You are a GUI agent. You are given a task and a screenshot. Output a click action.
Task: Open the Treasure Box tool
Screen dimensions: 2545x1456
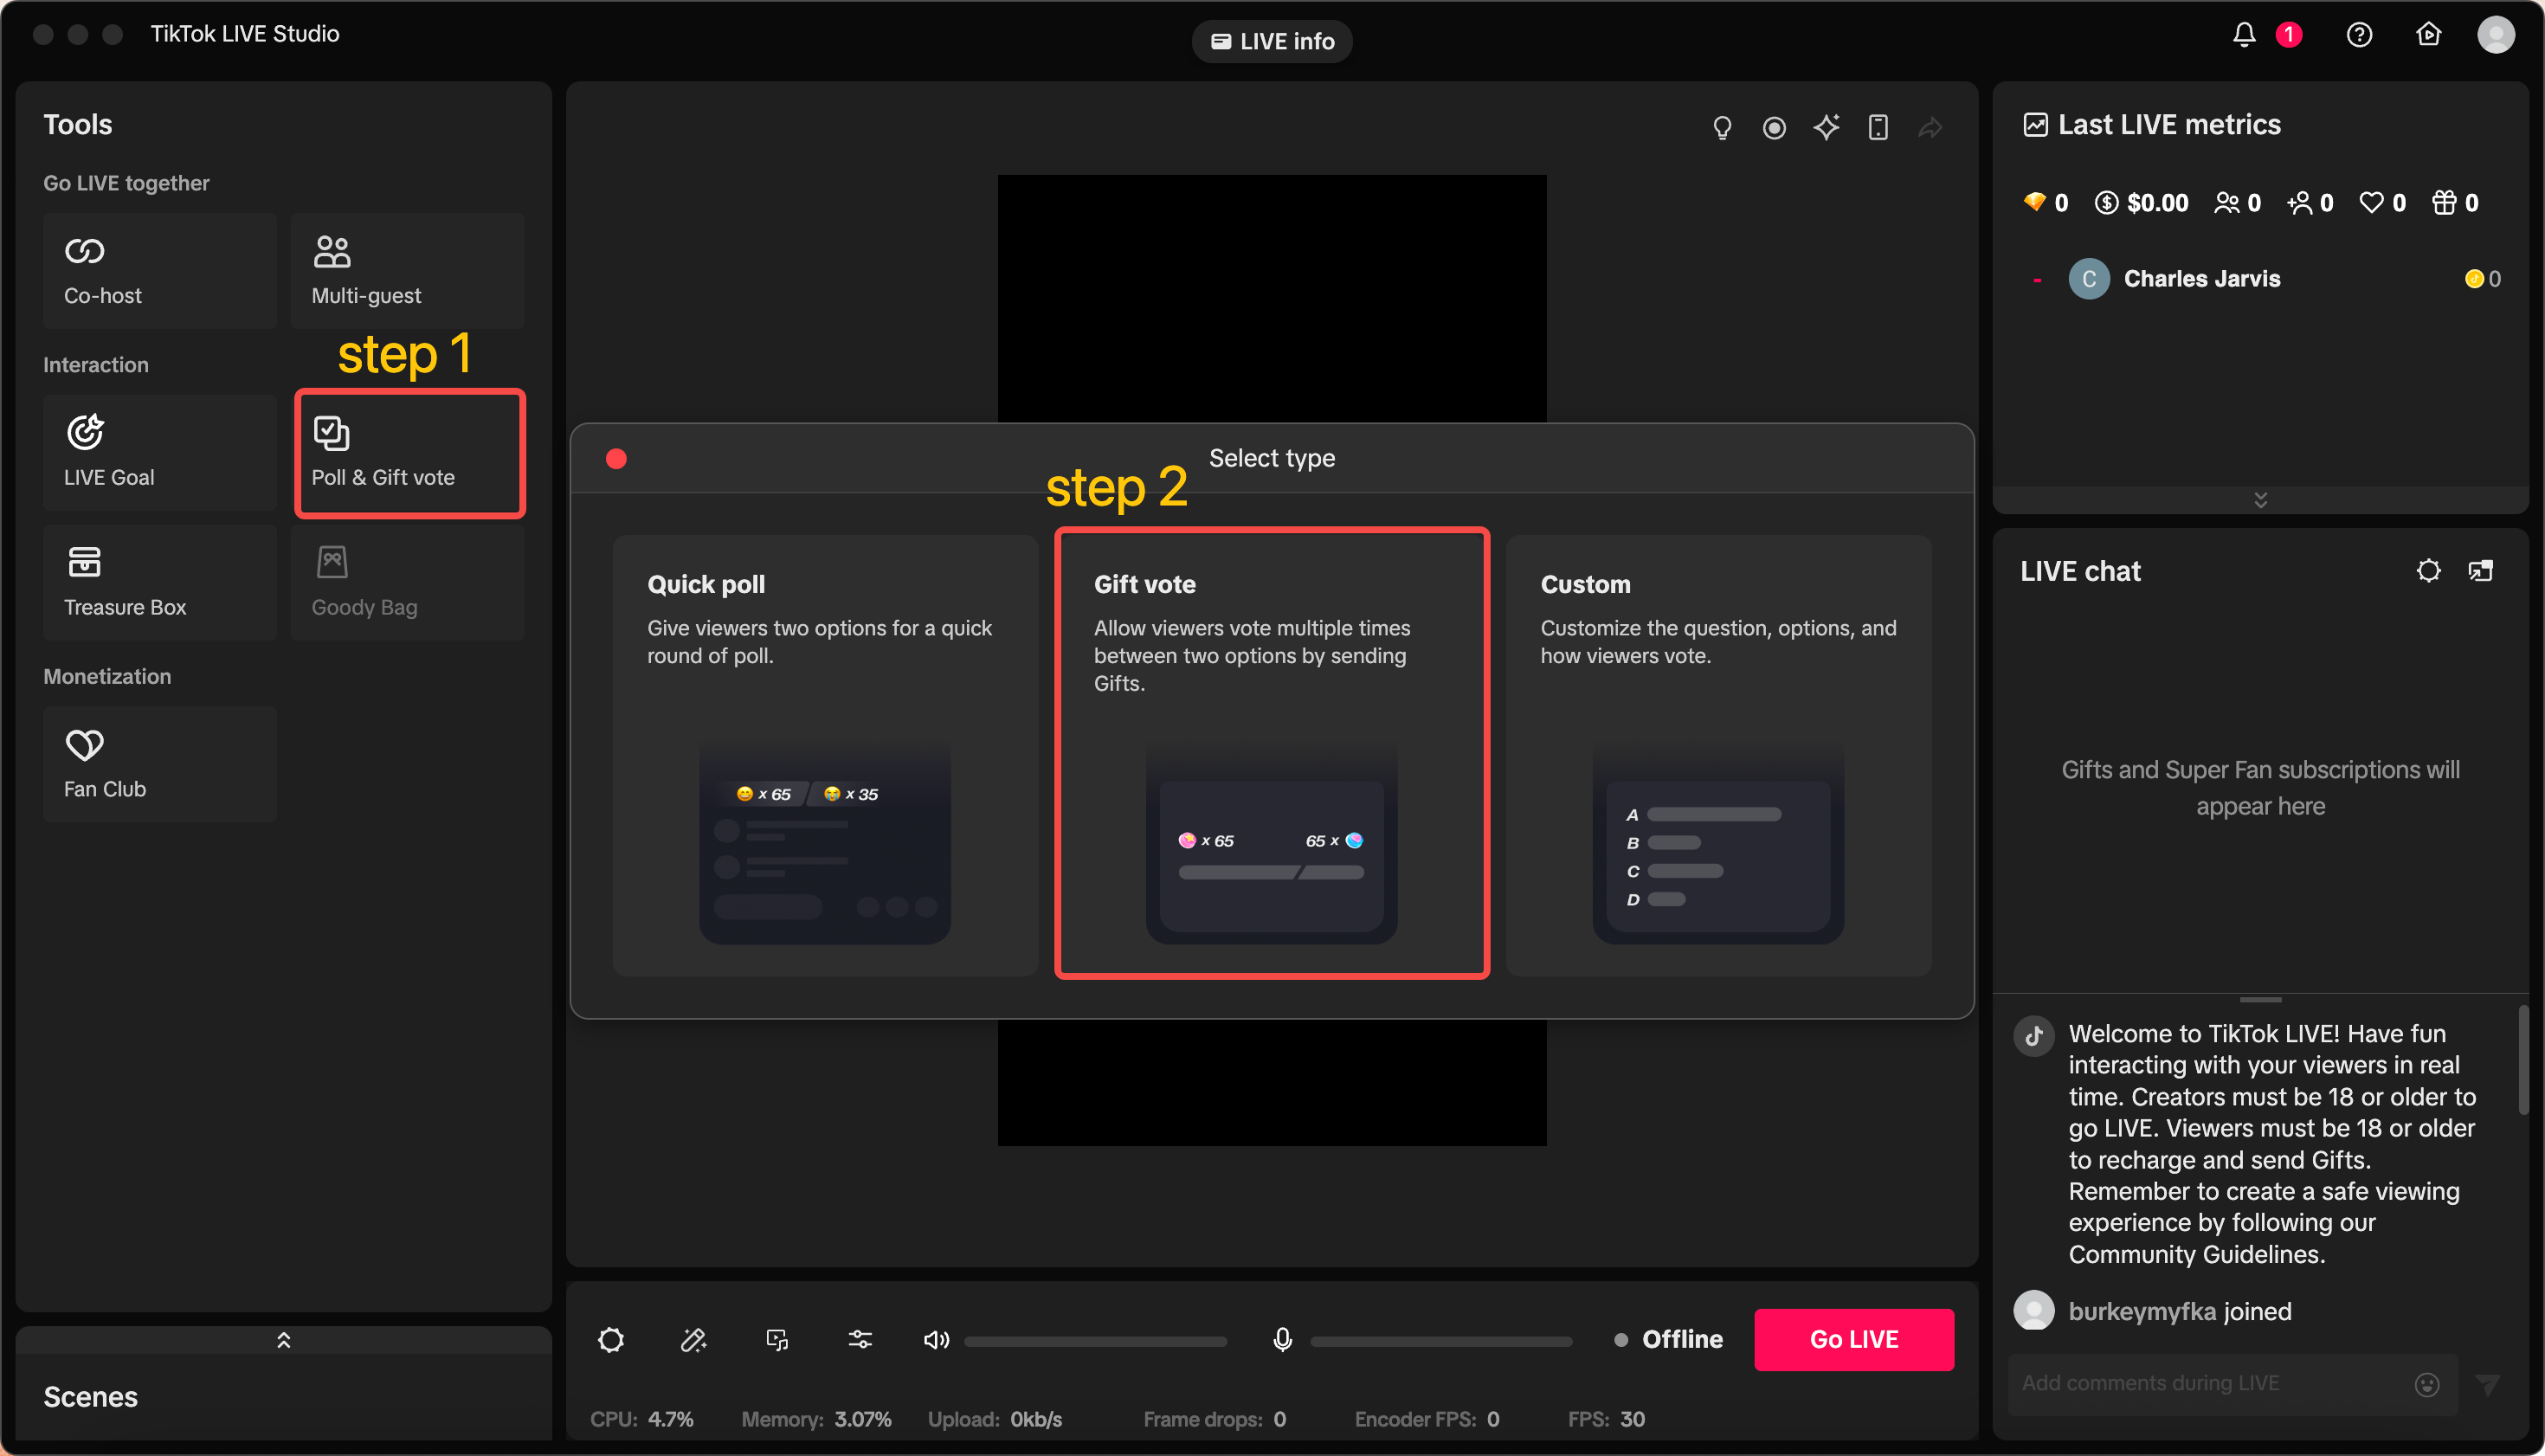159,582
